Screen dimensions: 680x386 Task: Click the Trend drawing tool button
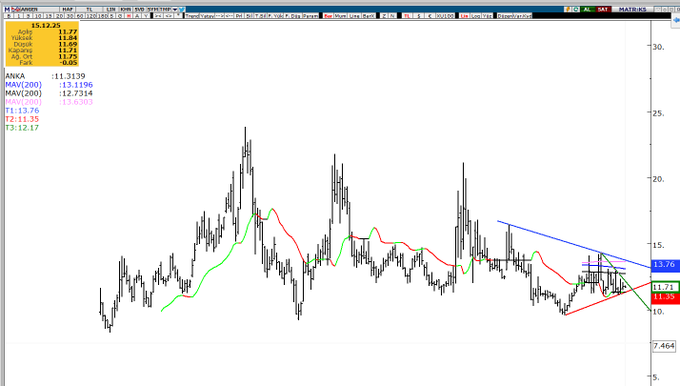(x=193, y=16)
